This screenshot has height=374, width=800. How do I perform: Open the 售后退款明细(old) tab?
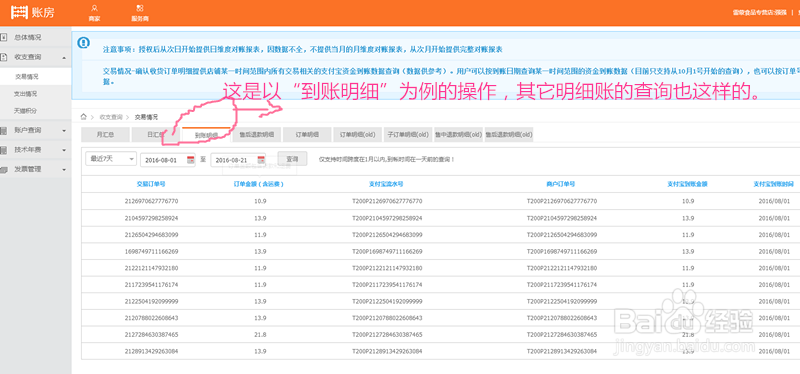click(509, 135)
